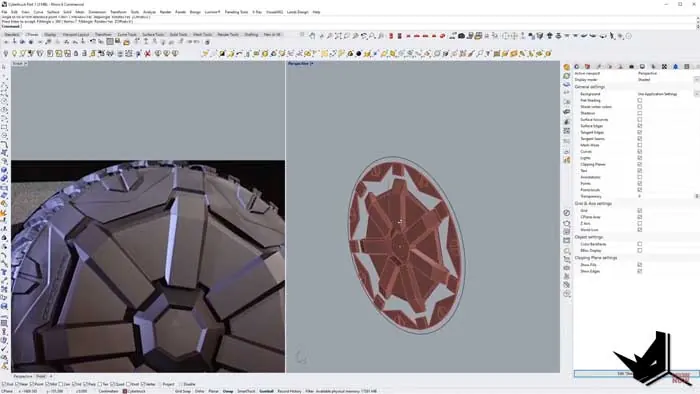
Task: Toggle the Mesh Wires checkbox
Action: [x=640, y=145]
